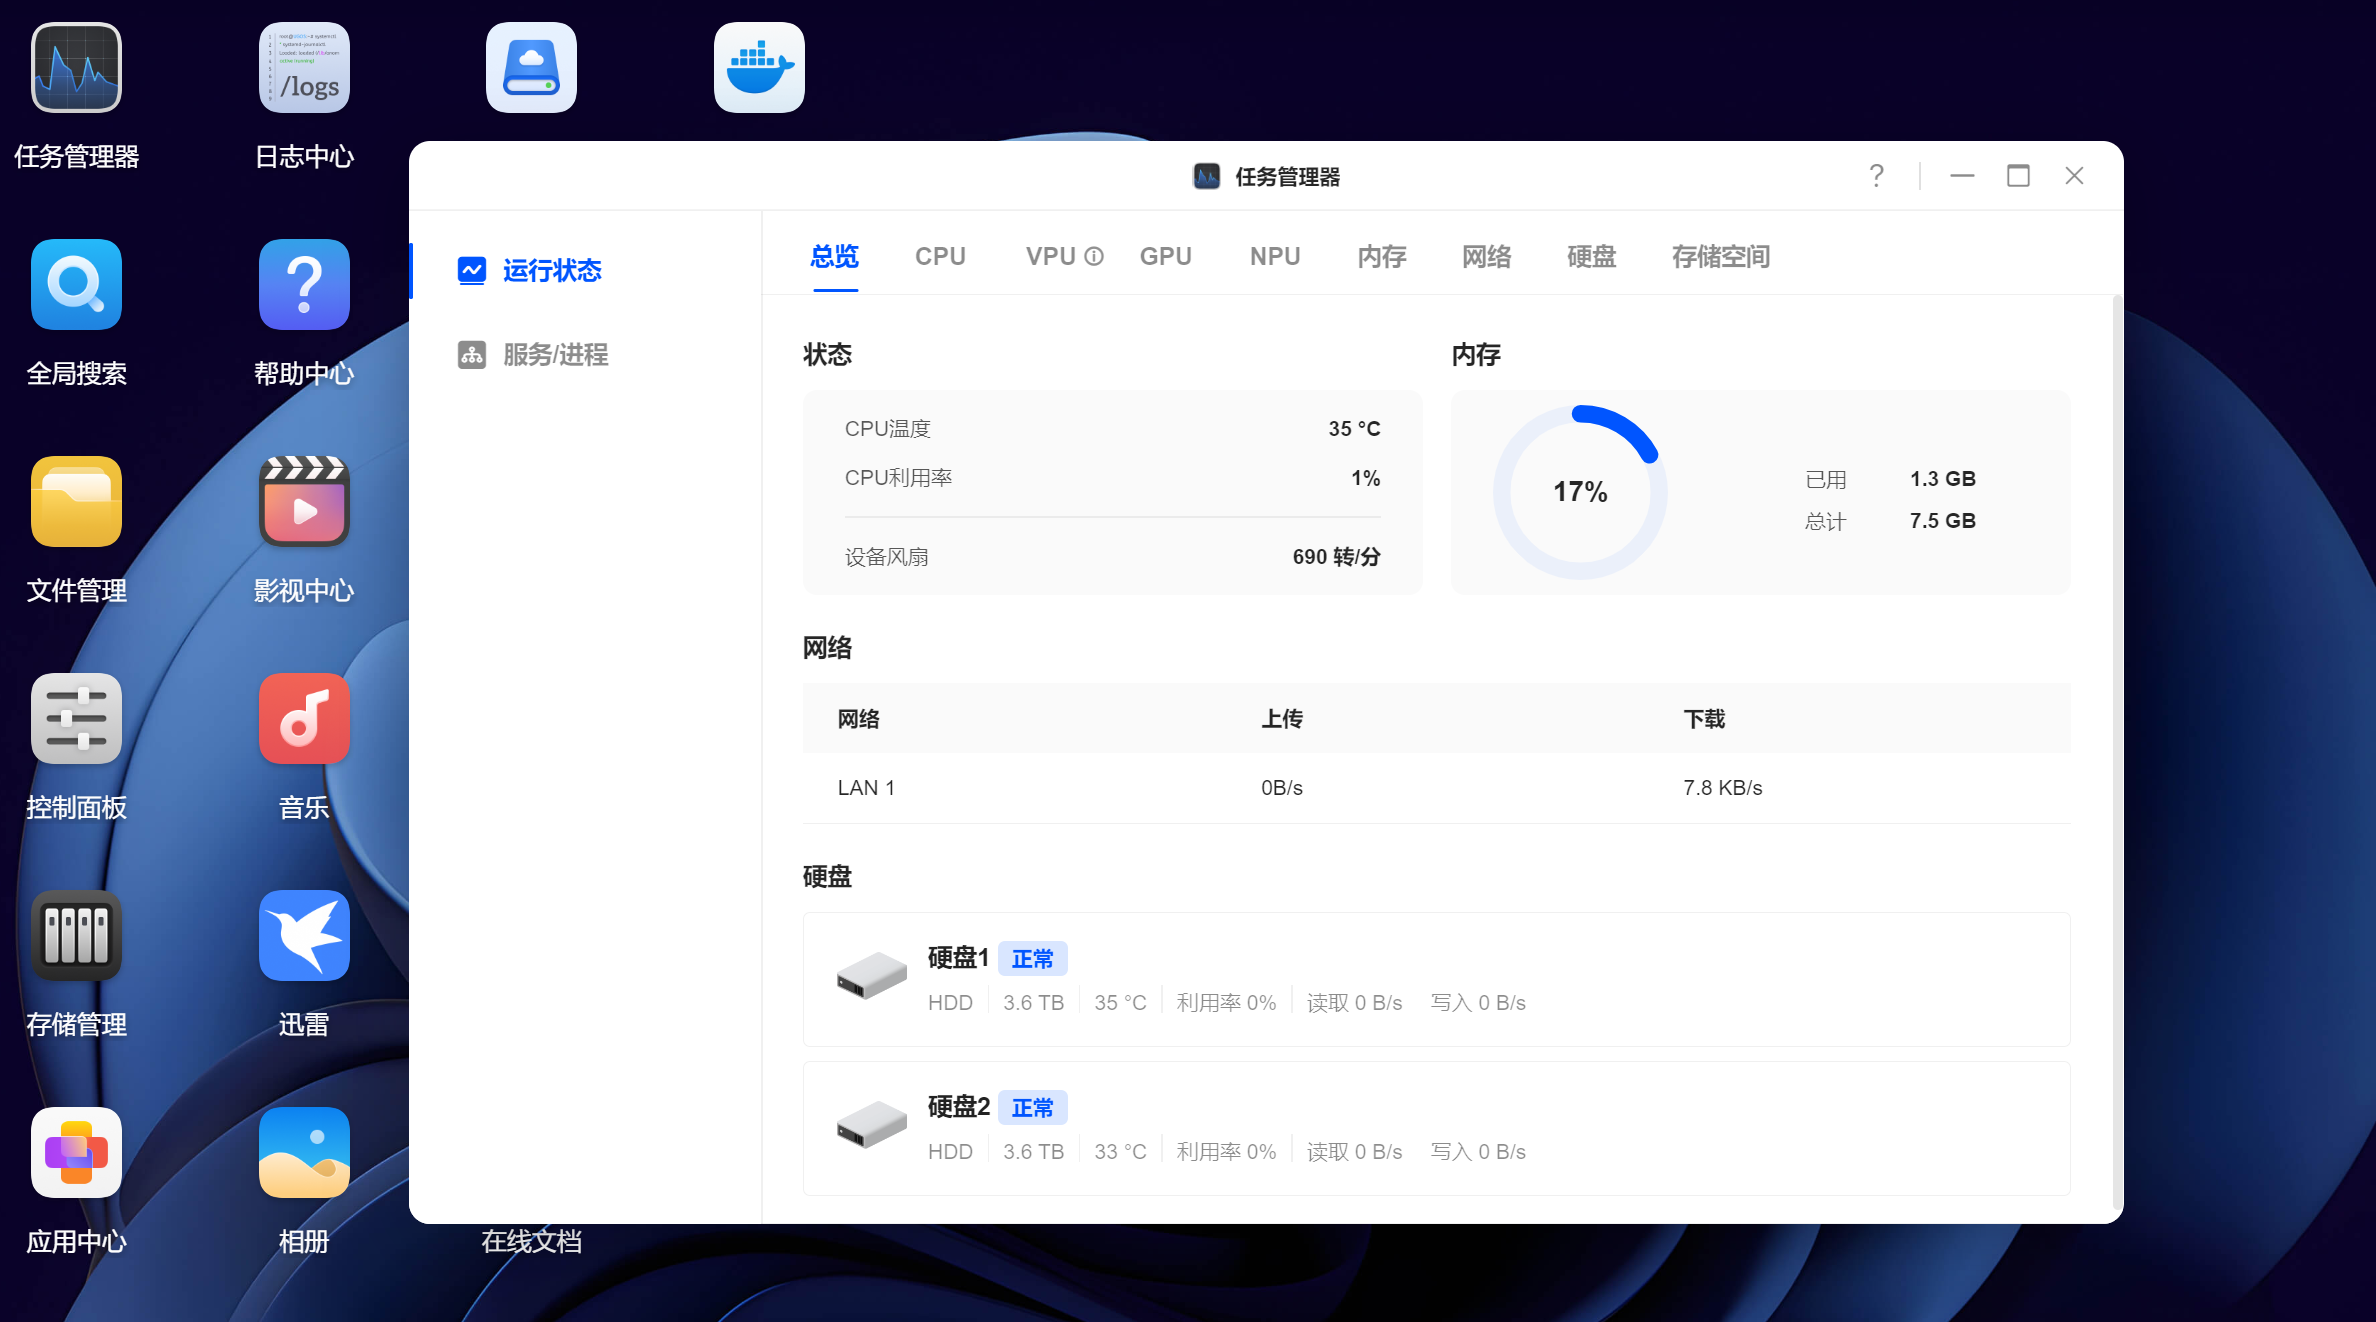The image size is (2376, 1322).
Task: Open 全局搜索 global search app
Action: (76, 285)
